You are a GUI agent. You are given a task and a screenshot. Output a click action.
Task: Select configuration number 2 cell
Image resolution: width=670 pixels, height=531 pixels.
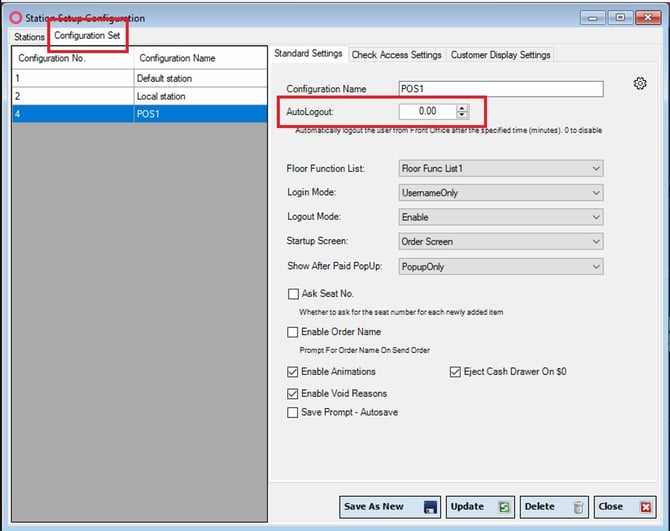coord(73,96)
